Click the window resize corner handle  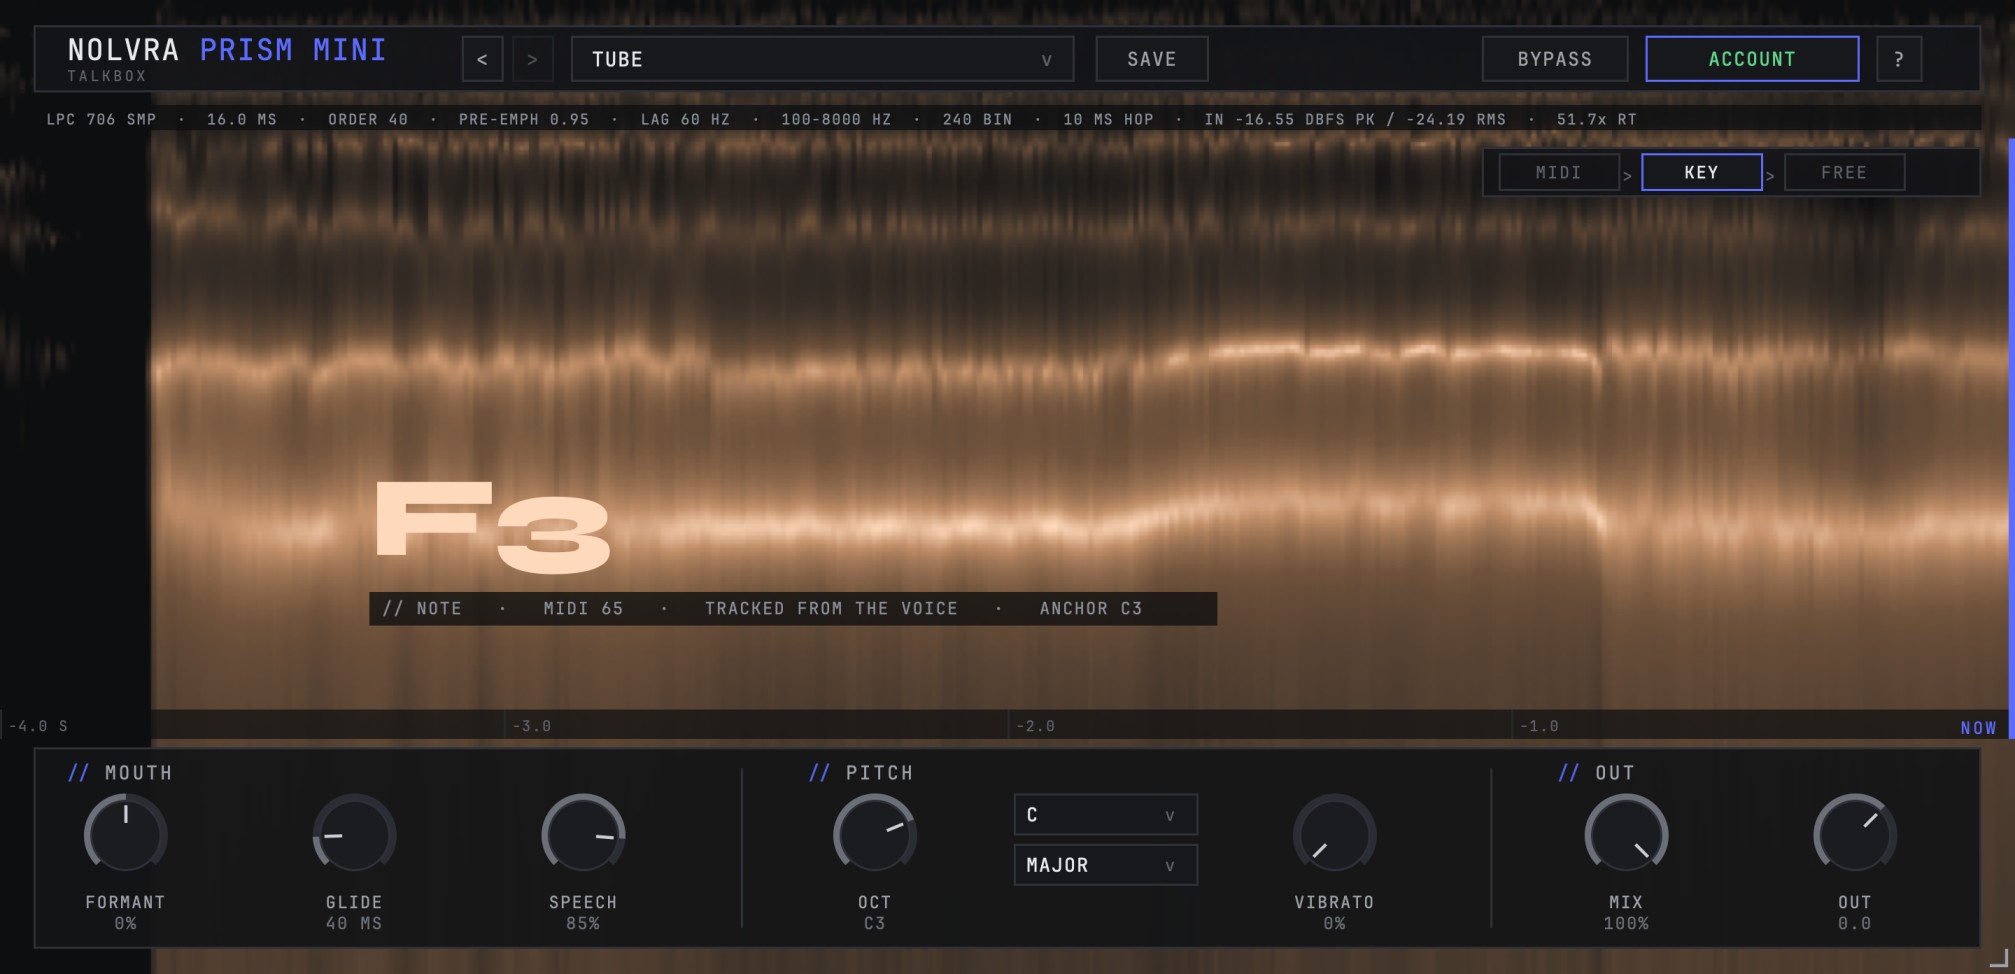point(1998,957)
